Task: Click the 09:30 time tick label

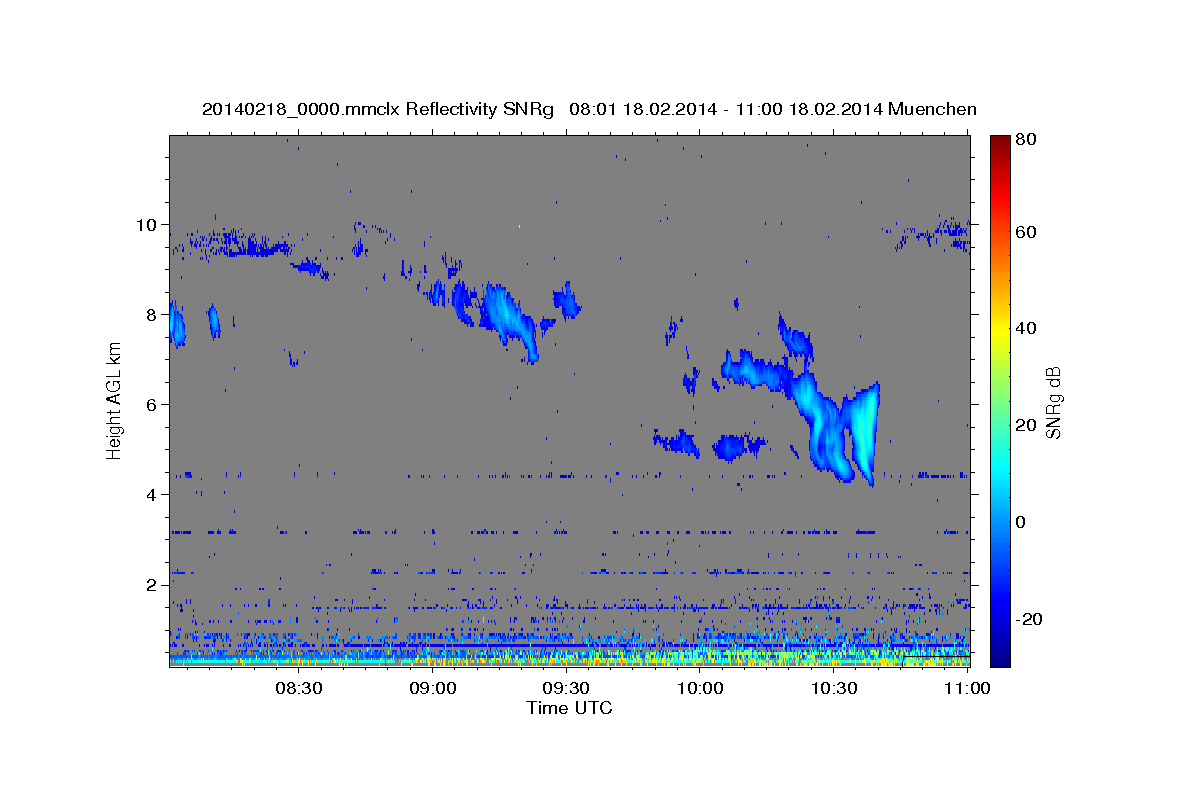Action: [x=566, y=688]
